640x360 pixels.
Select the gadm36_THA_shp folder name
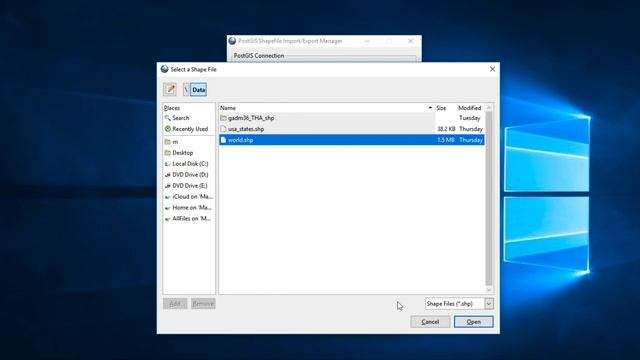[251, 118]
